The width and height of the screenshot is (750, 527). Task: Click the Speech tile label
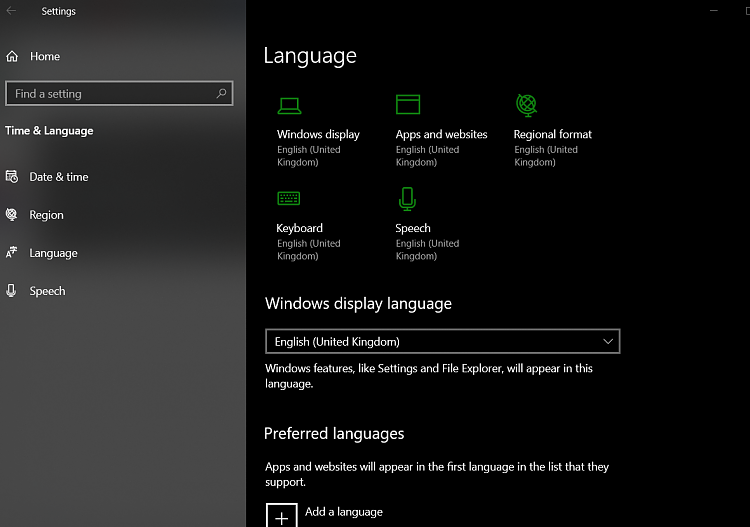tap(413, 228)
